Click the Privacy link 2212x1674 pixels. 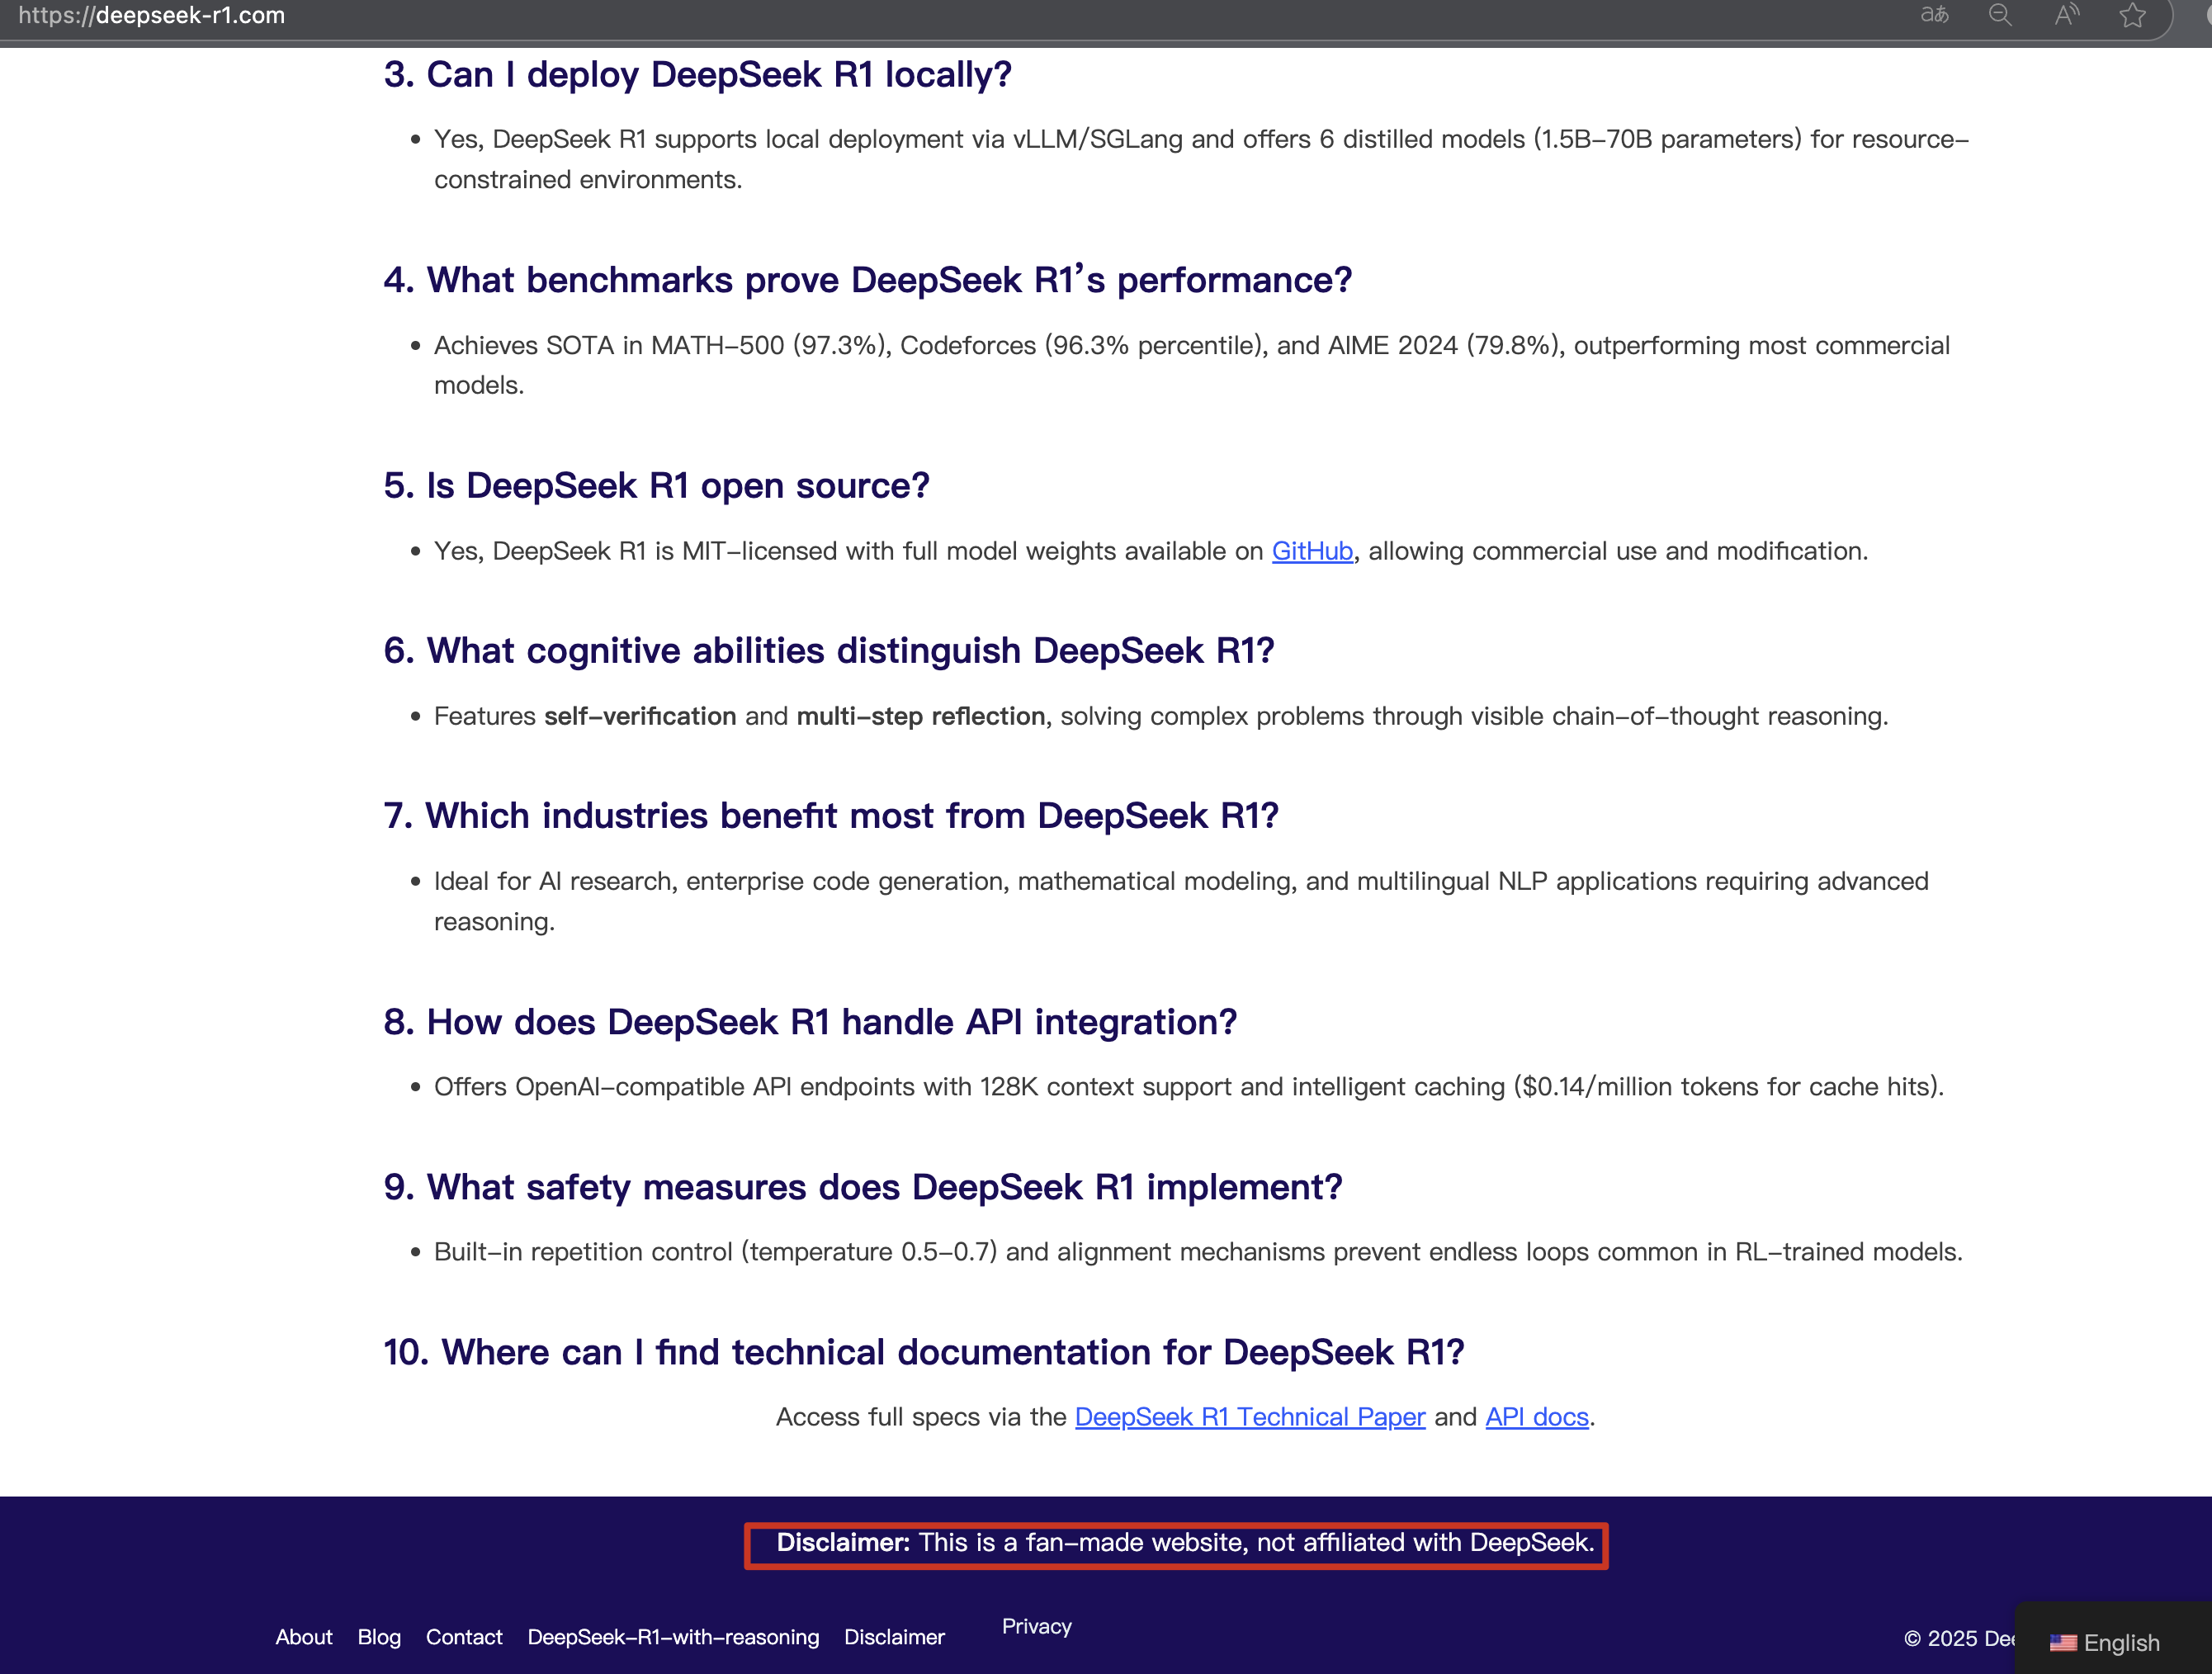tap(1036, 1626)
